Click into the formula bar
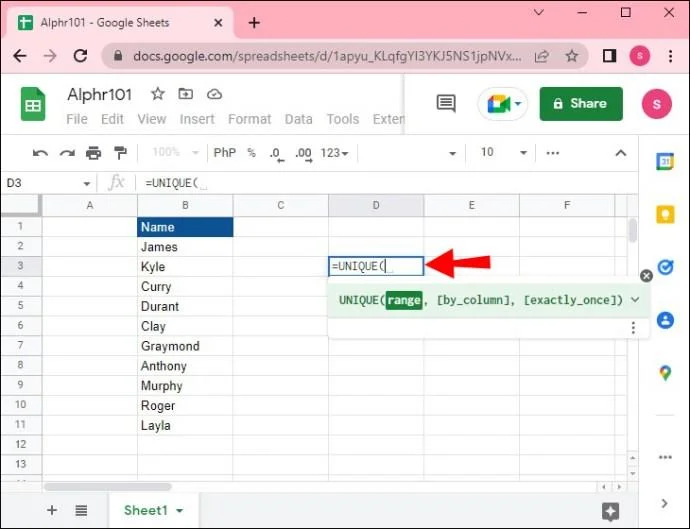690x529 pixels. click(x=387, y=183)
